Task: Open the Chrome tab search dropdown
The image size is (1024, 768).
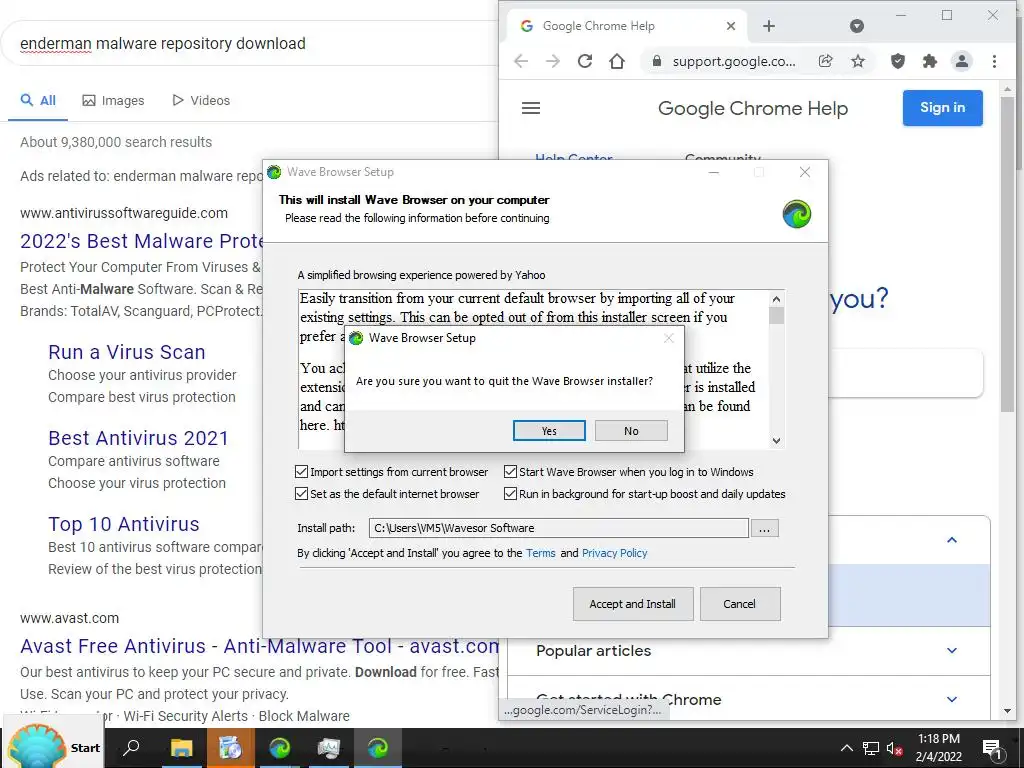Action: (857, 26)
